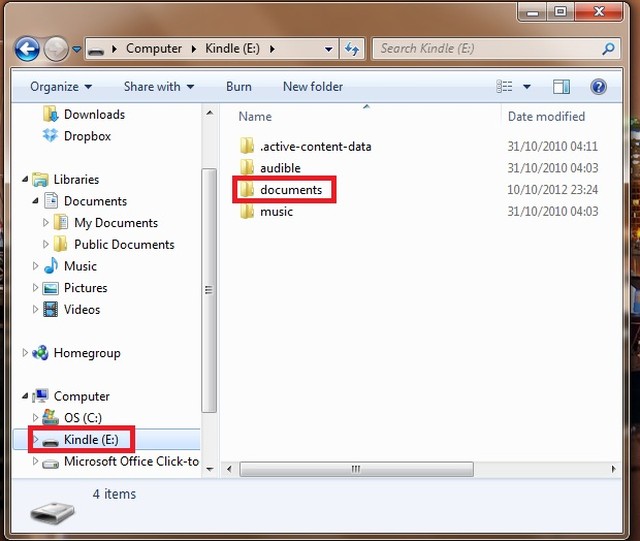Click the magnifier search icon

(608, 49)
